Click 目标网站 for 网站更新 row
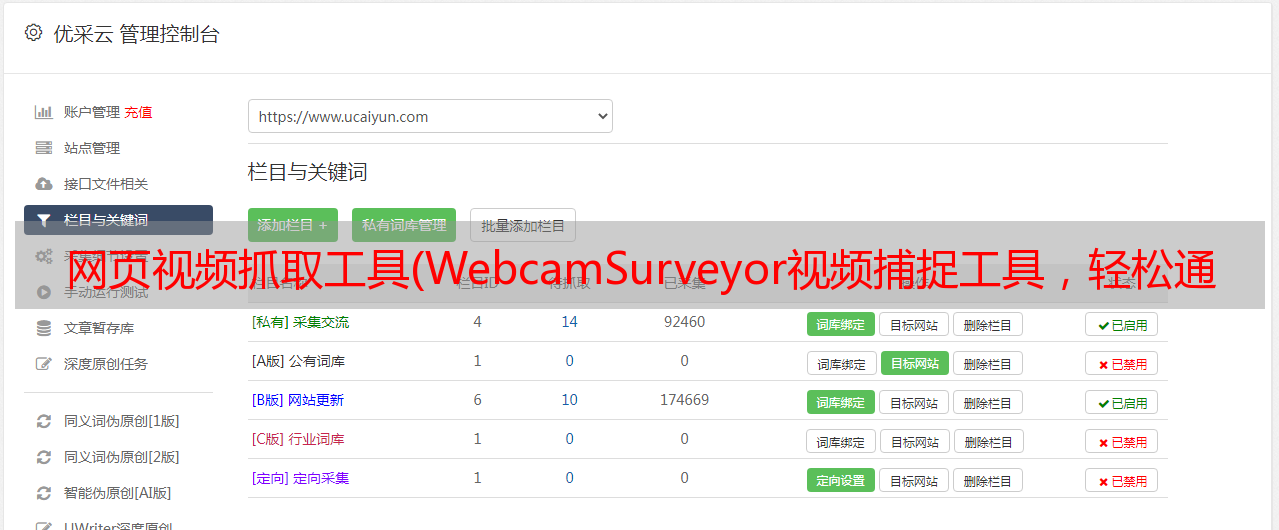The image size is (1279, 530). click(914, 402)
